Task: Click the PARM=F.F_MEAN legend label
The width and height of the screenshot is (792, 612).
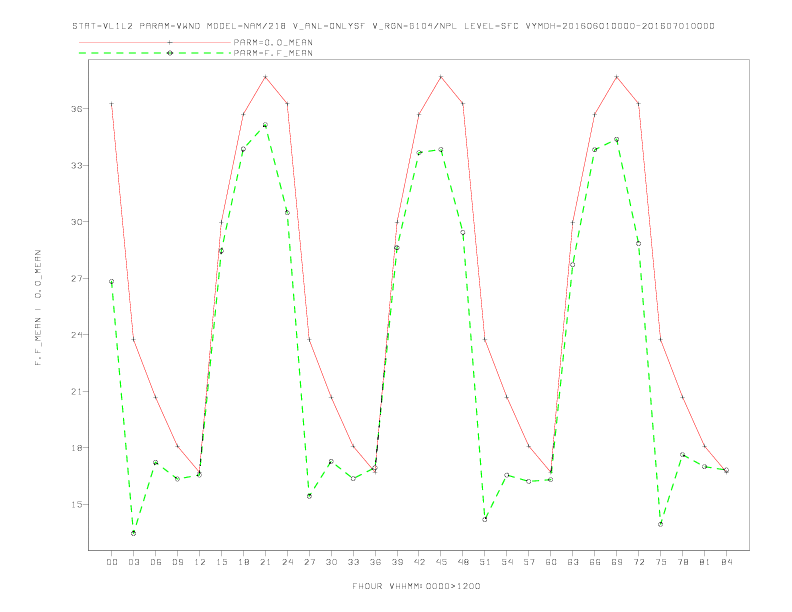Action: coord(273,53)
